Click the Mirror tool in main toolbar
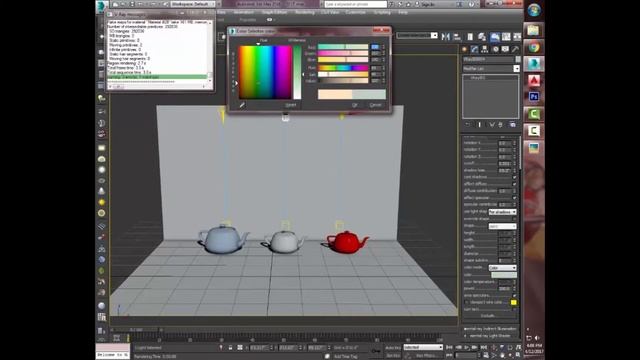Screen dimensions: 640x360 click(446, 37)
